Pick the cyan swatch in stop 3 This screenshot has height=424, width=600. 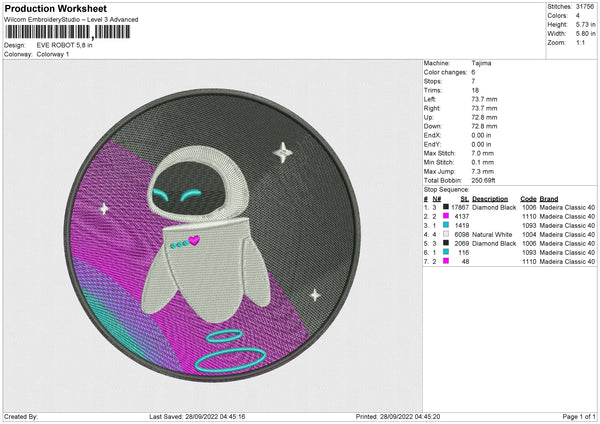tap(444, 225)
